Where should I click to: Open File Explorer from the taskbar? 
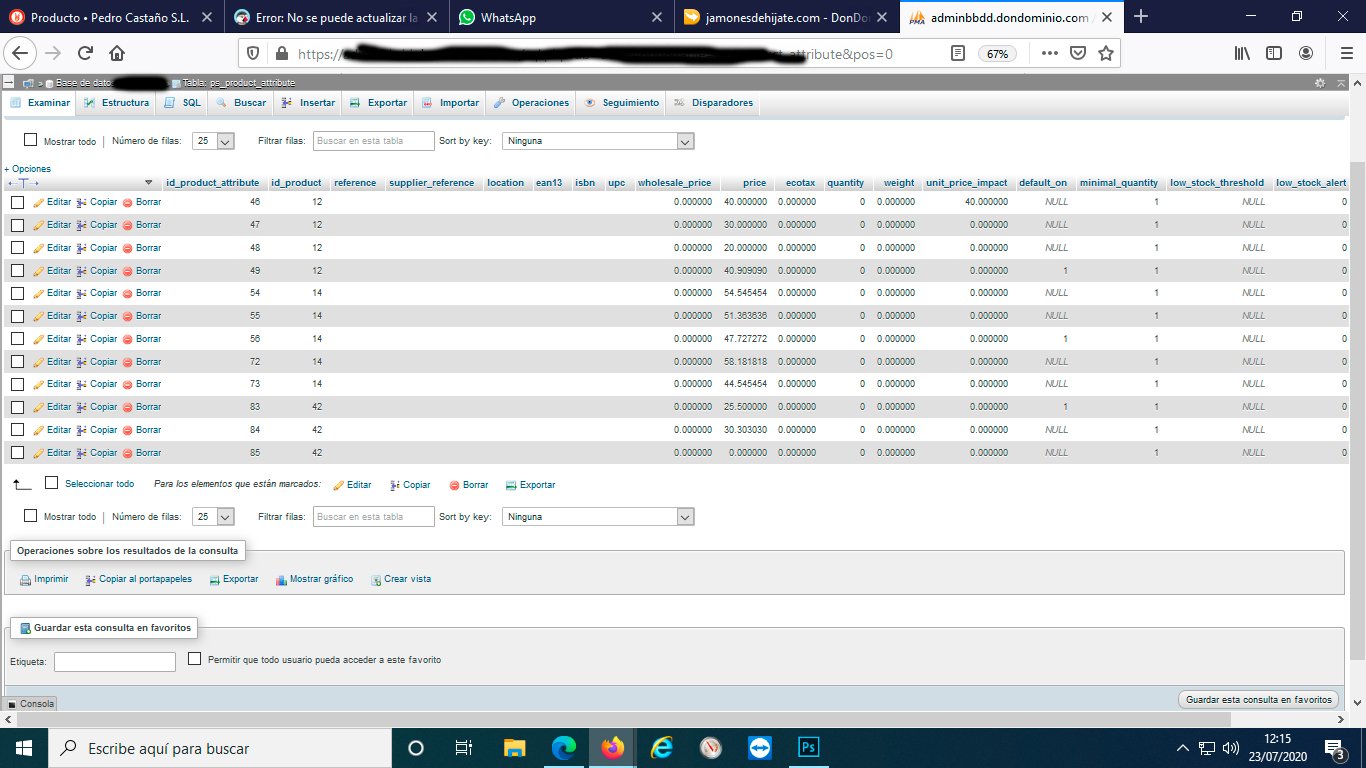coord(514,748)
